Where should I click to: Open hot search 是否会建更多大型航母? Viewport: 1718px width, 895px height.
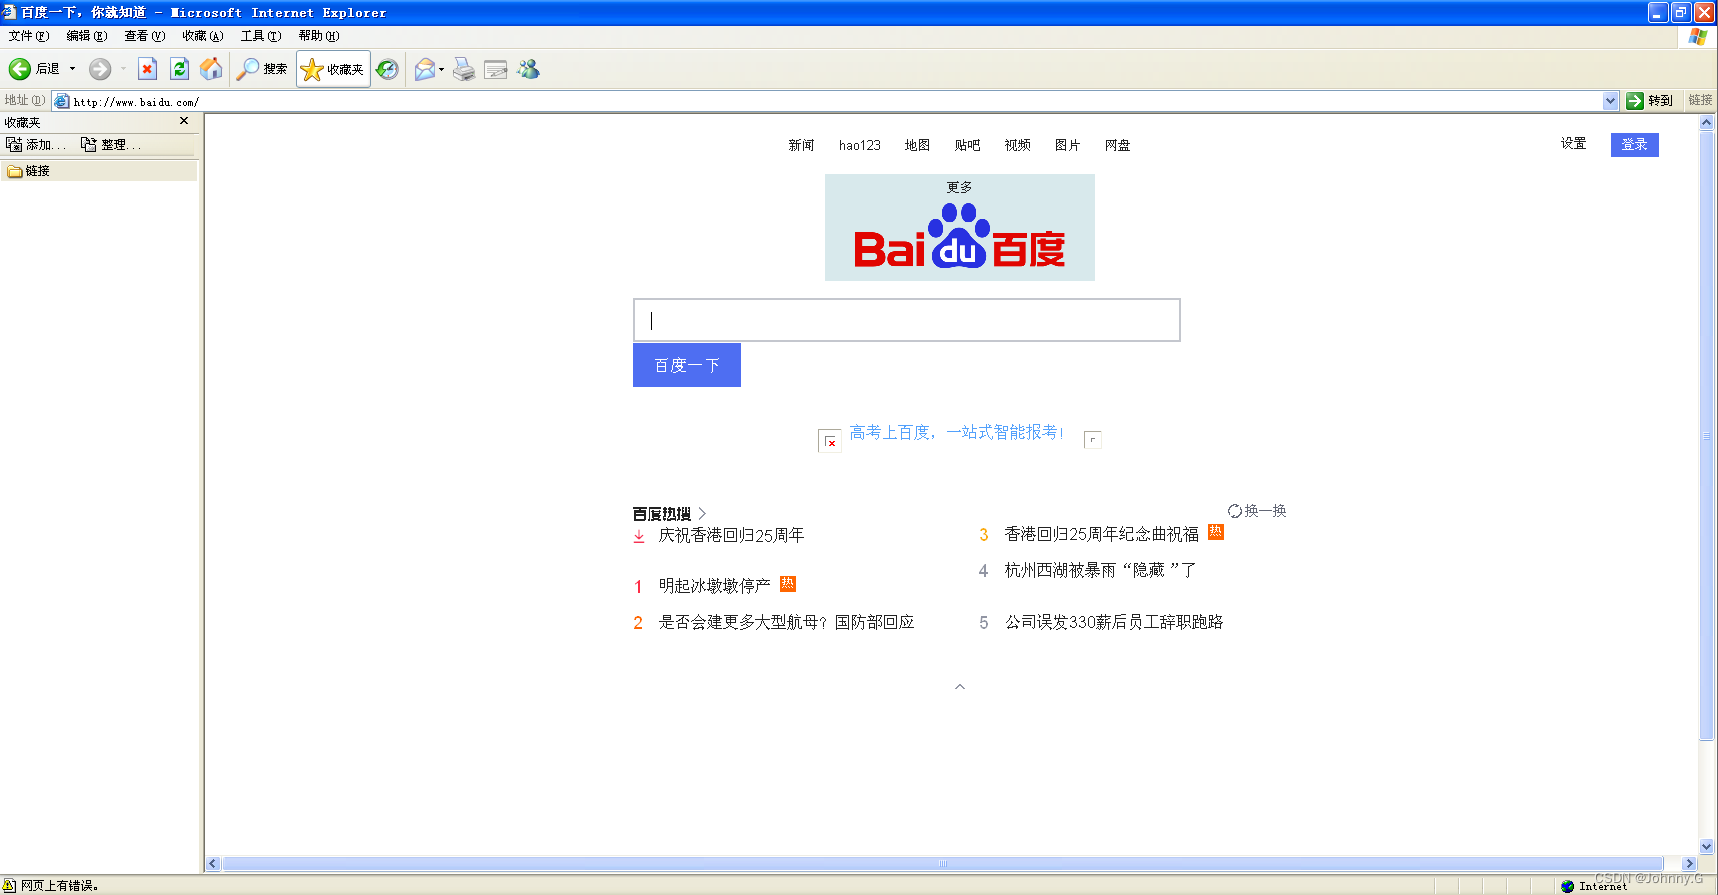pyautogui.click(x=786, y=622)
